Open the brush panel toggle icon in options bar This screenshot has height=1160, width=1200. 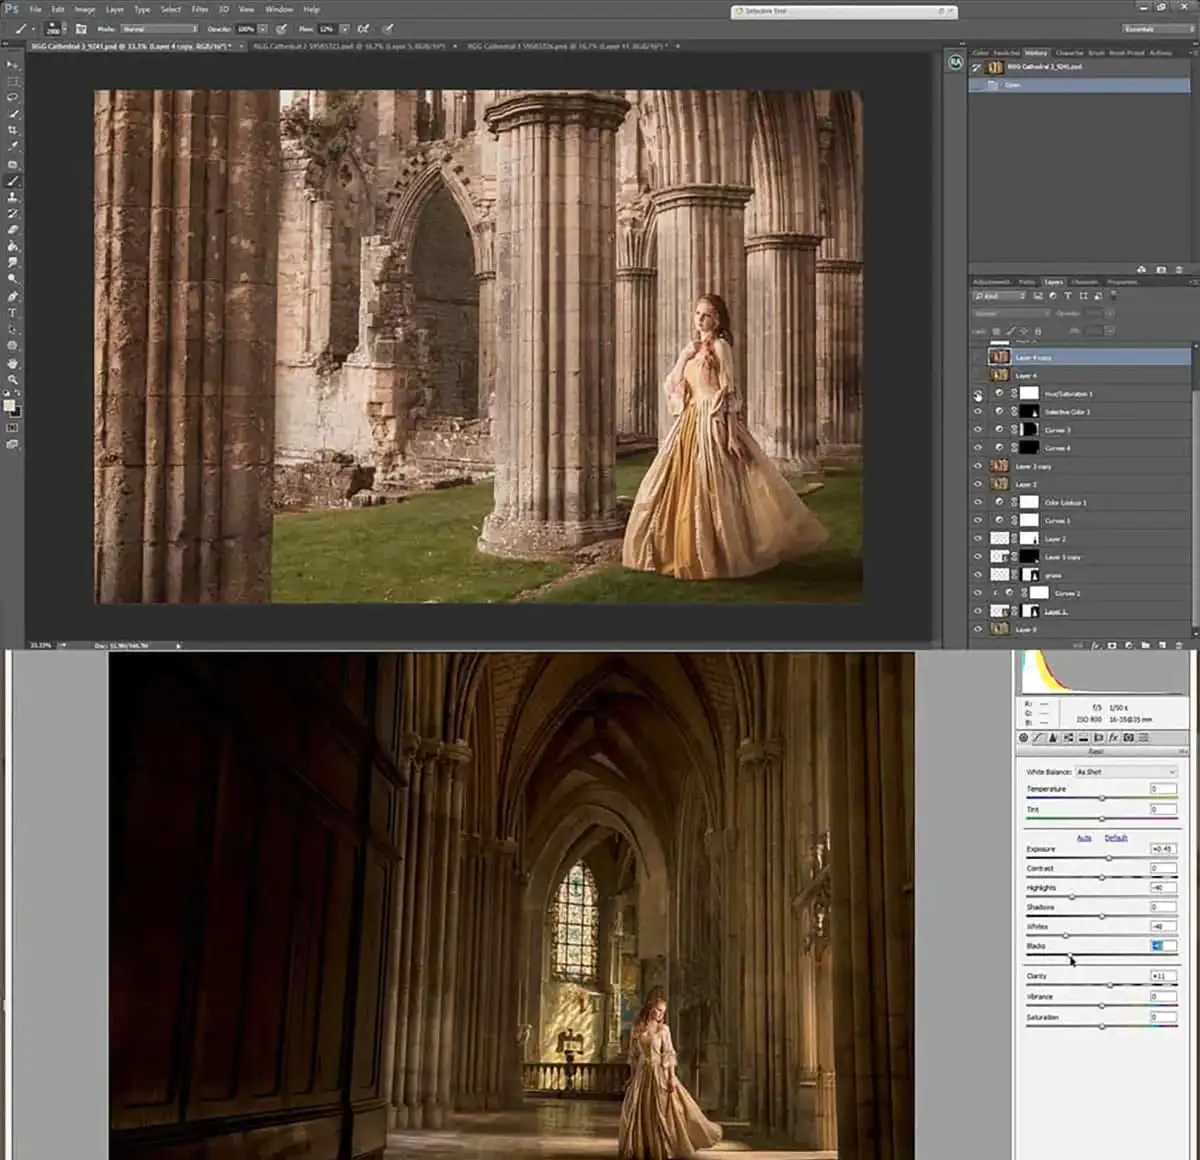[x=81, y=29]
